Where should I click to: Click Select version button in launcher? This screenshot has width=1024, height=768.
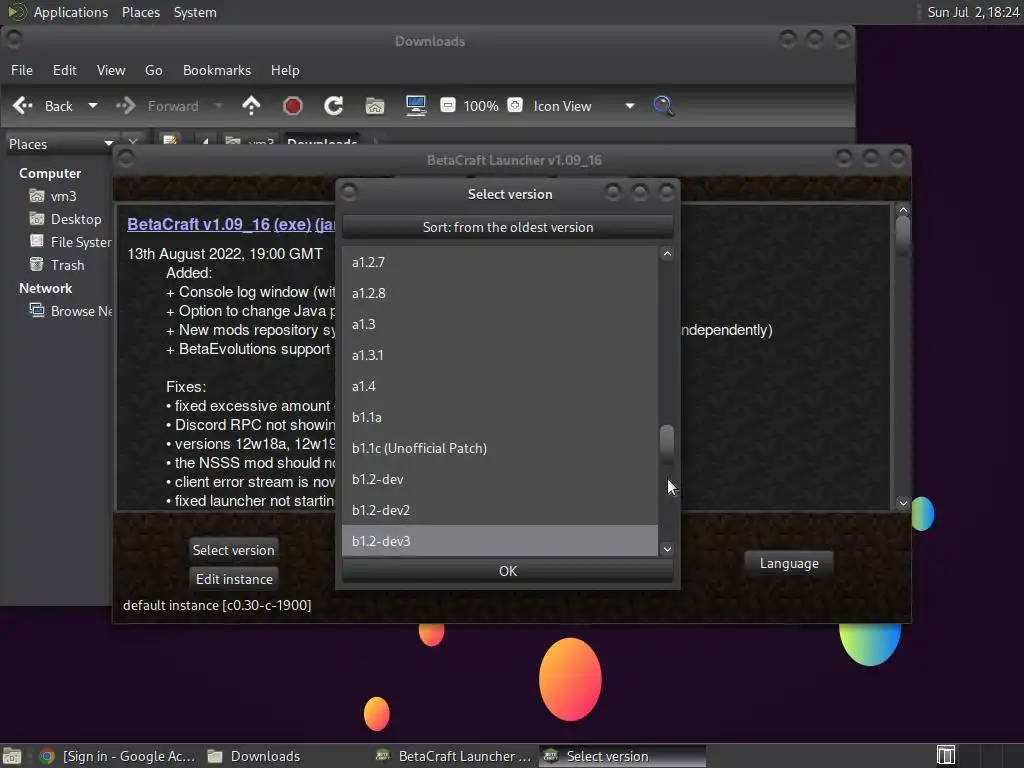pos(233,550)
